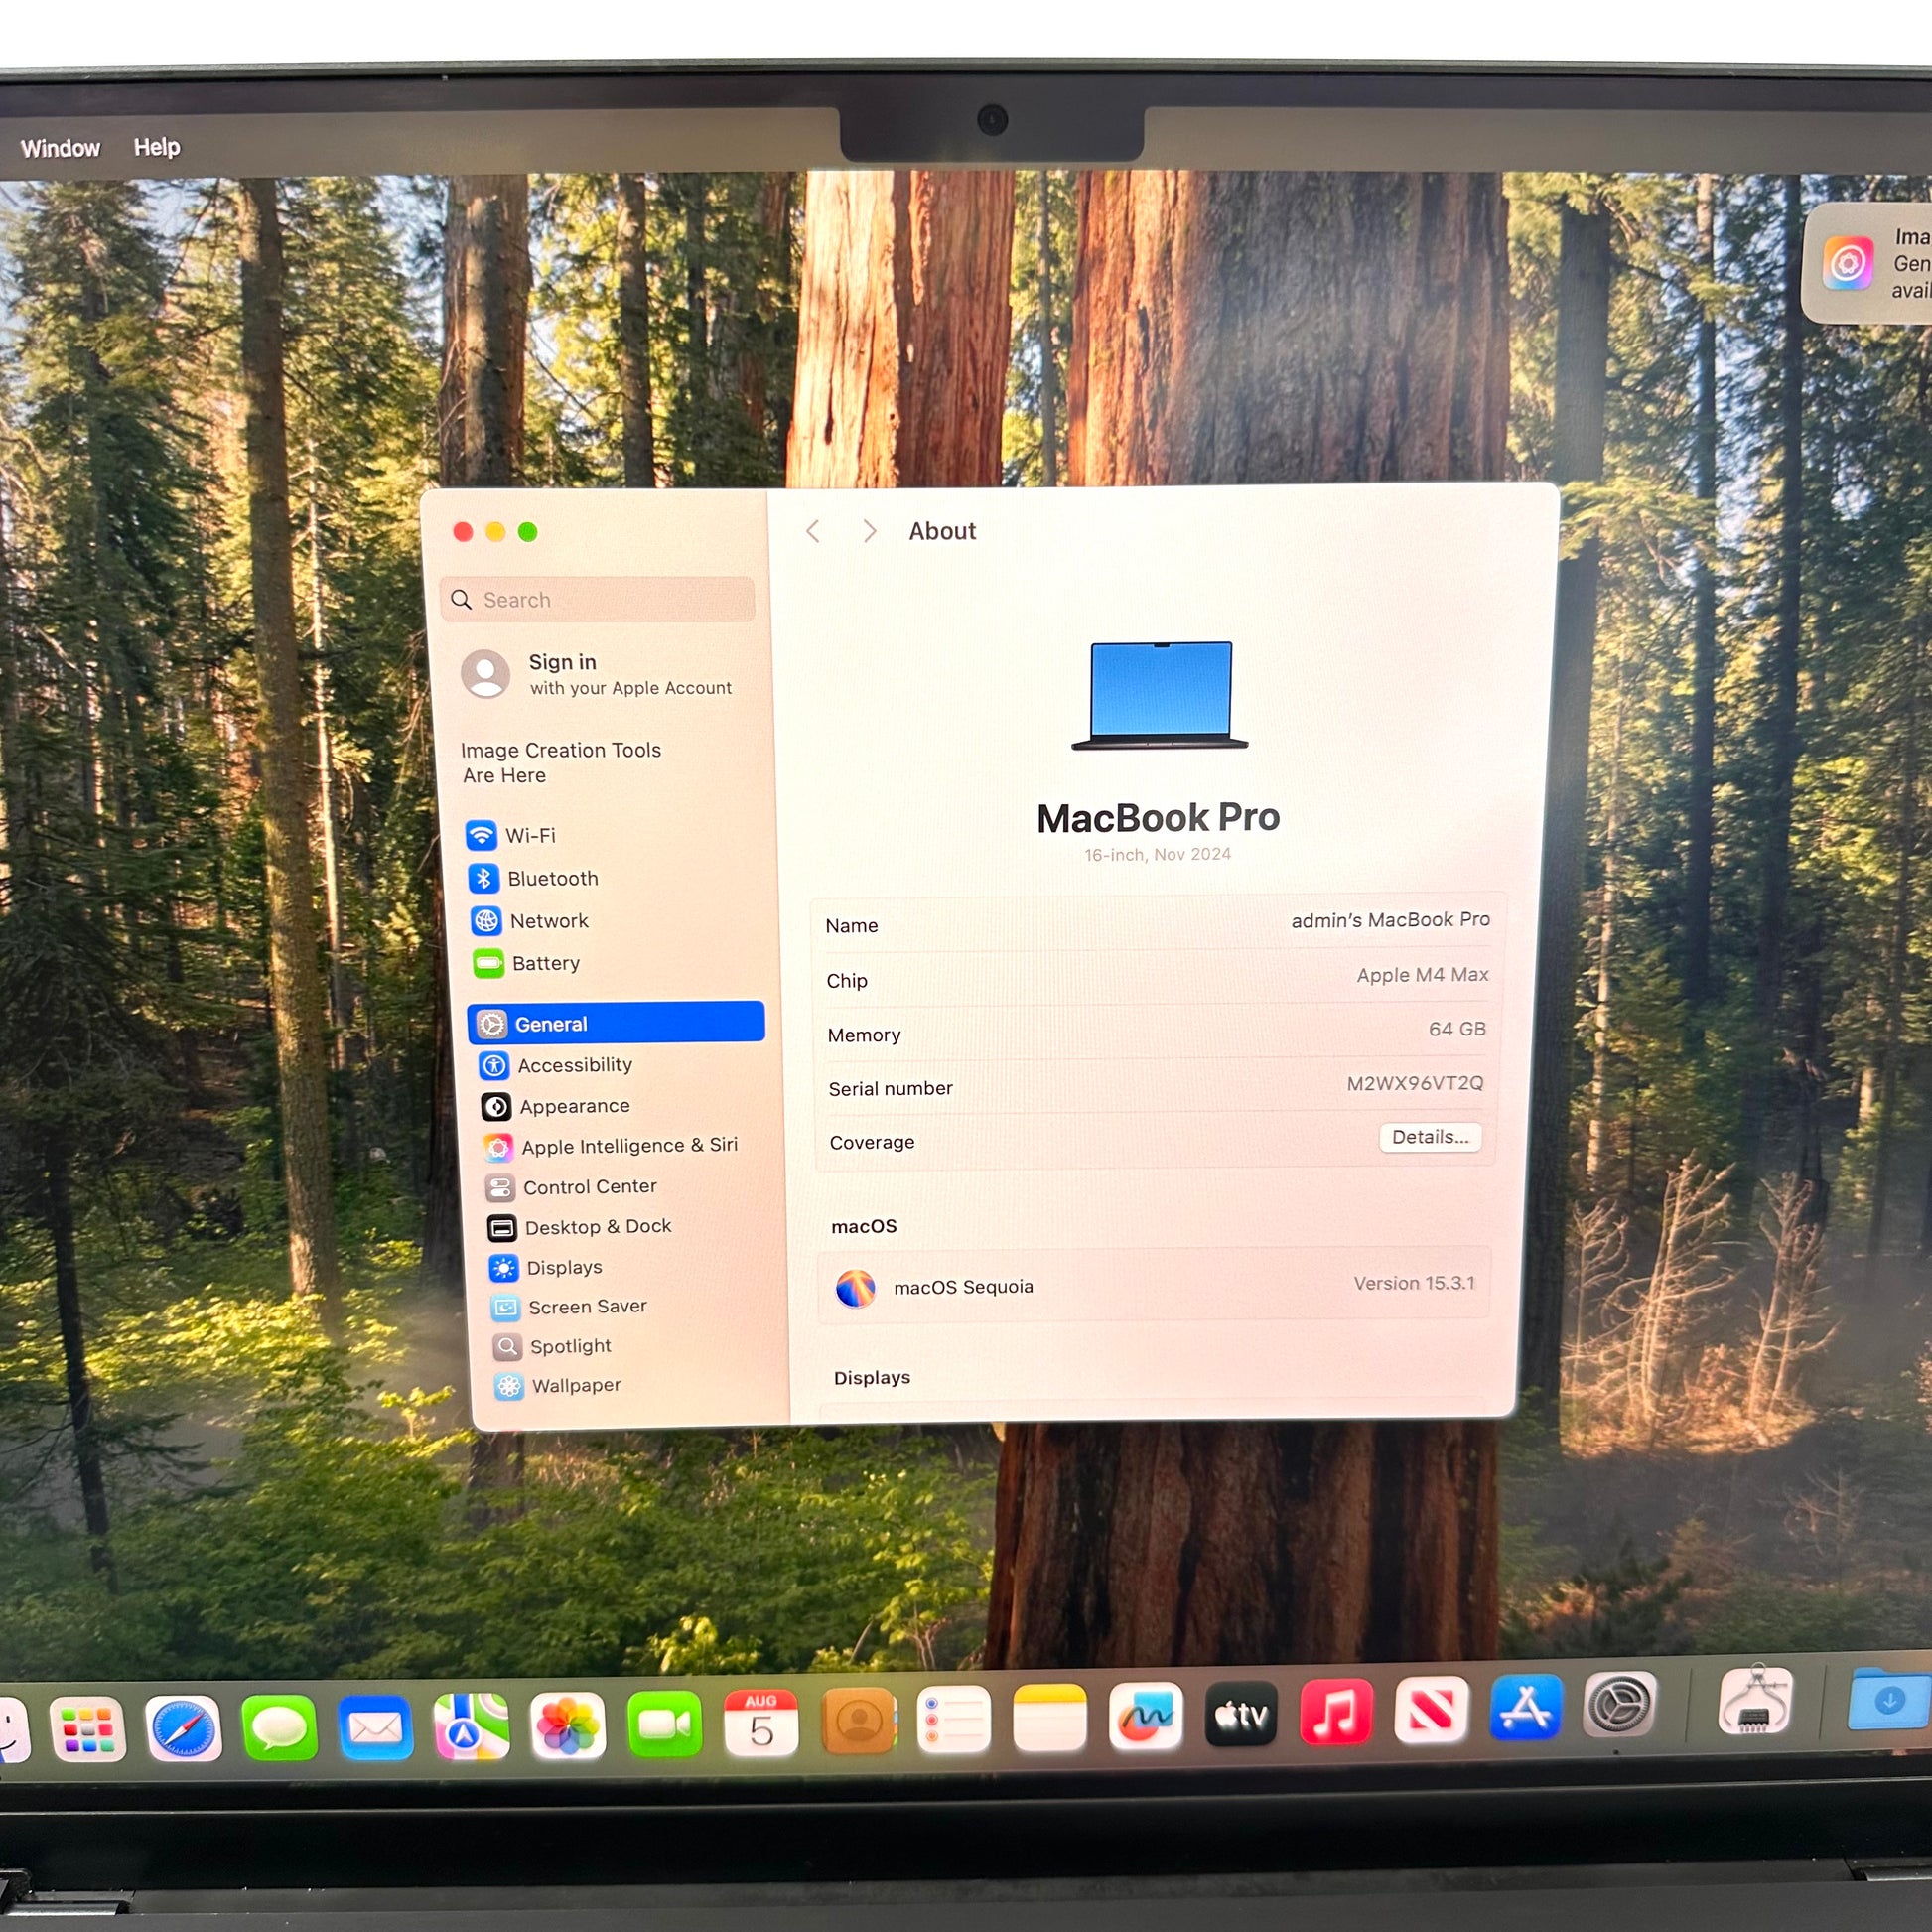Open Battery settings pane
1932x1932 pixels.
(x=527, y=963)
